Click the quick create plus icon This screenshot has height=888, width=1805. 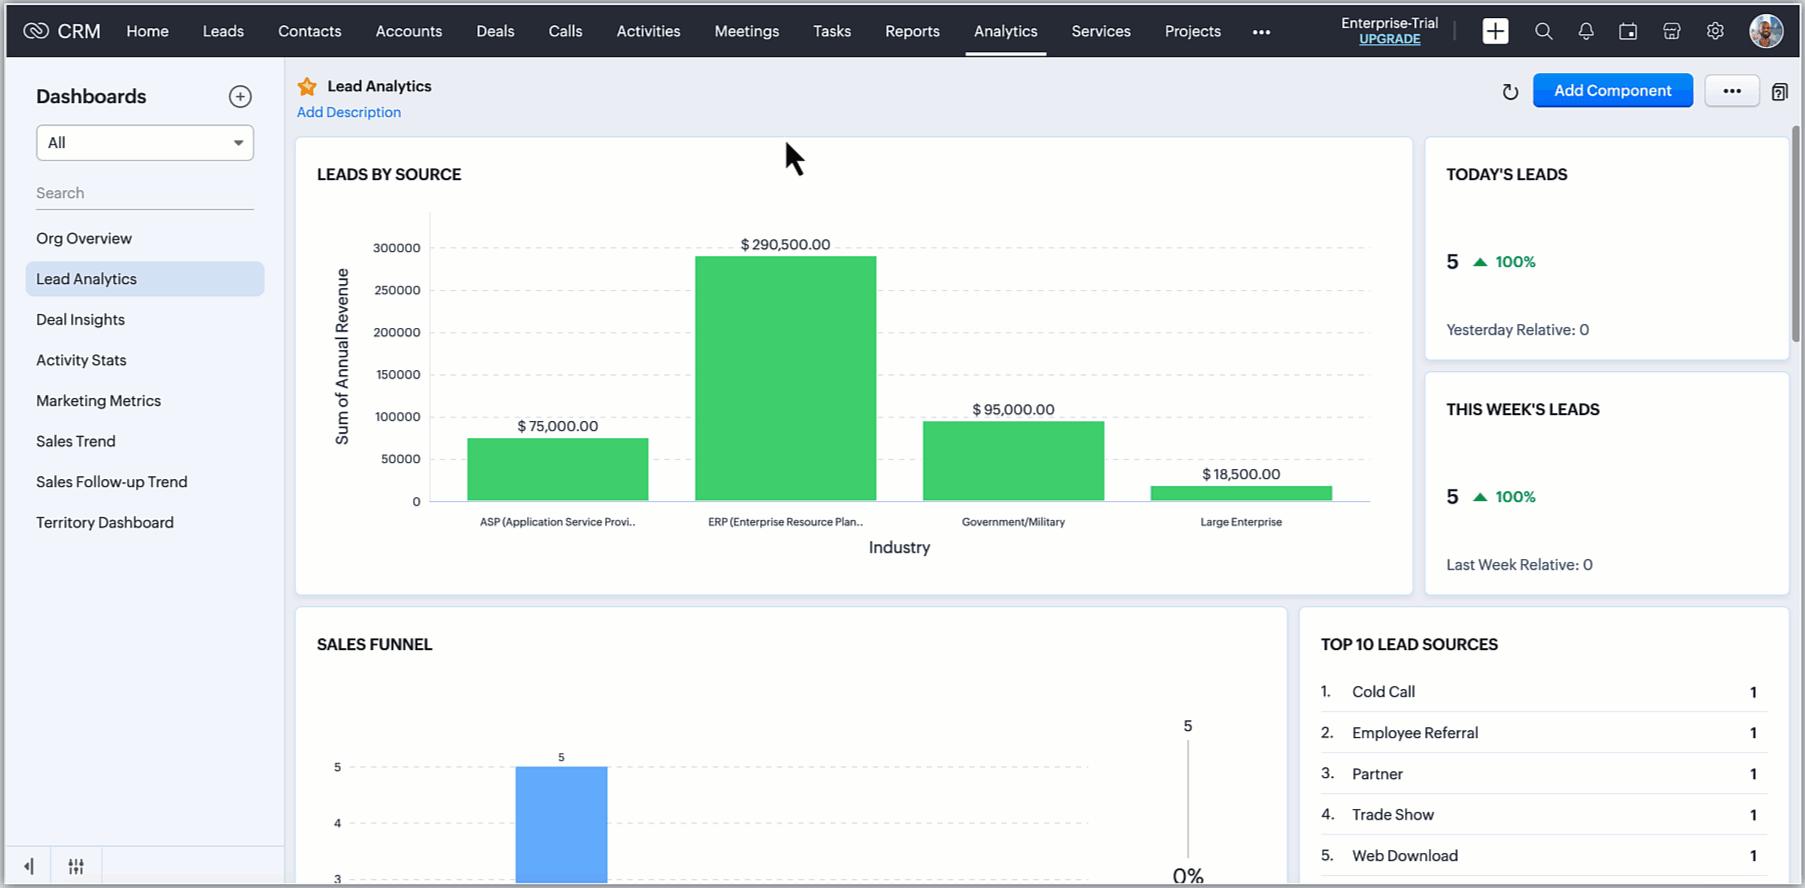point(1495,31)
